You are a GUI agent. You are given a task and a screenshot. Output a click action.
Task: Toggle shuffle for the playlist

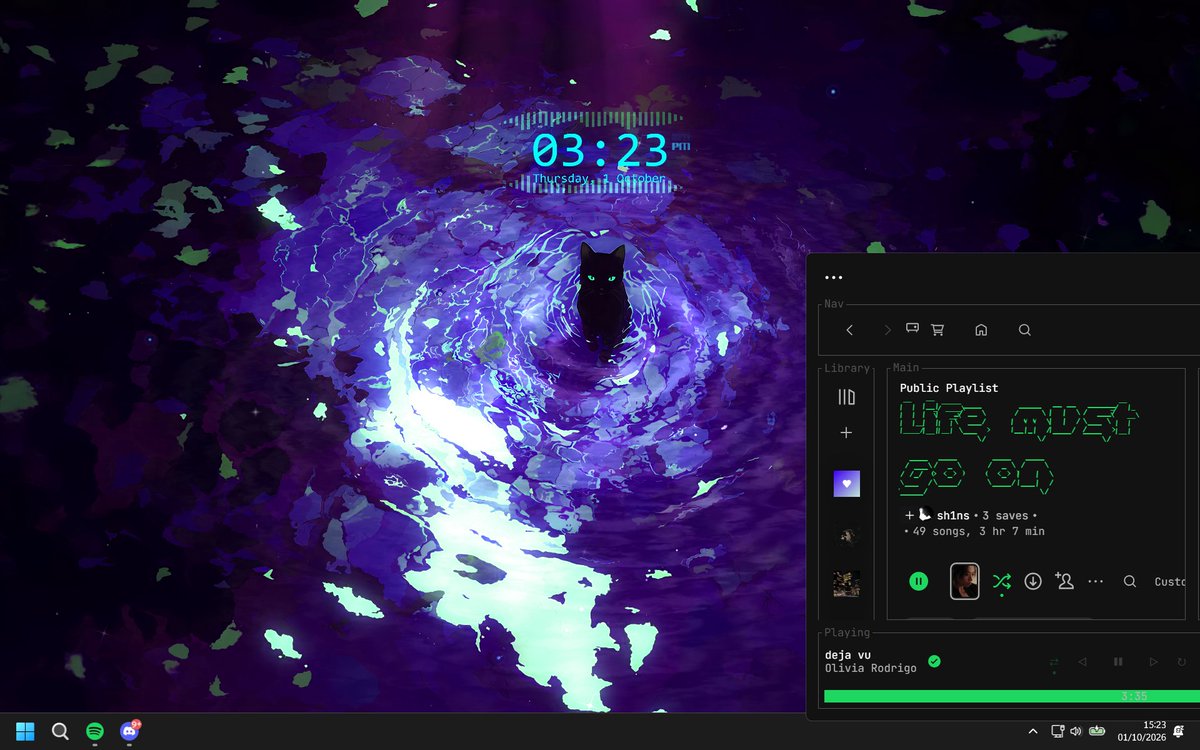(1001, 581)
